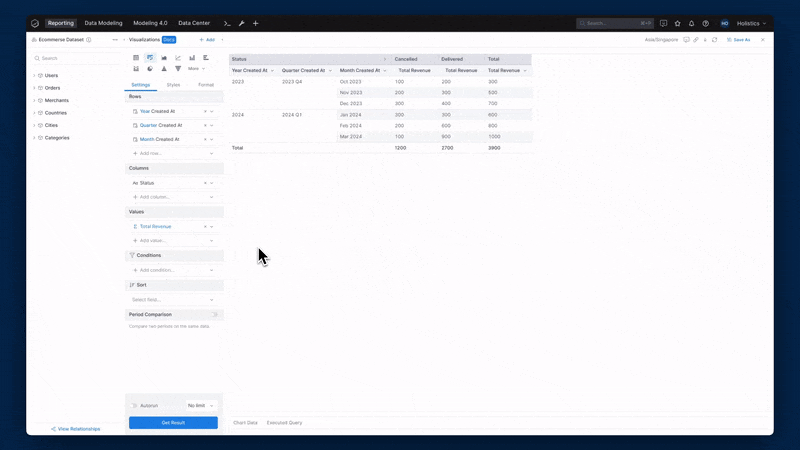Click the favorites star icon in top bar
800x450 pixels.
click(677, 23)
